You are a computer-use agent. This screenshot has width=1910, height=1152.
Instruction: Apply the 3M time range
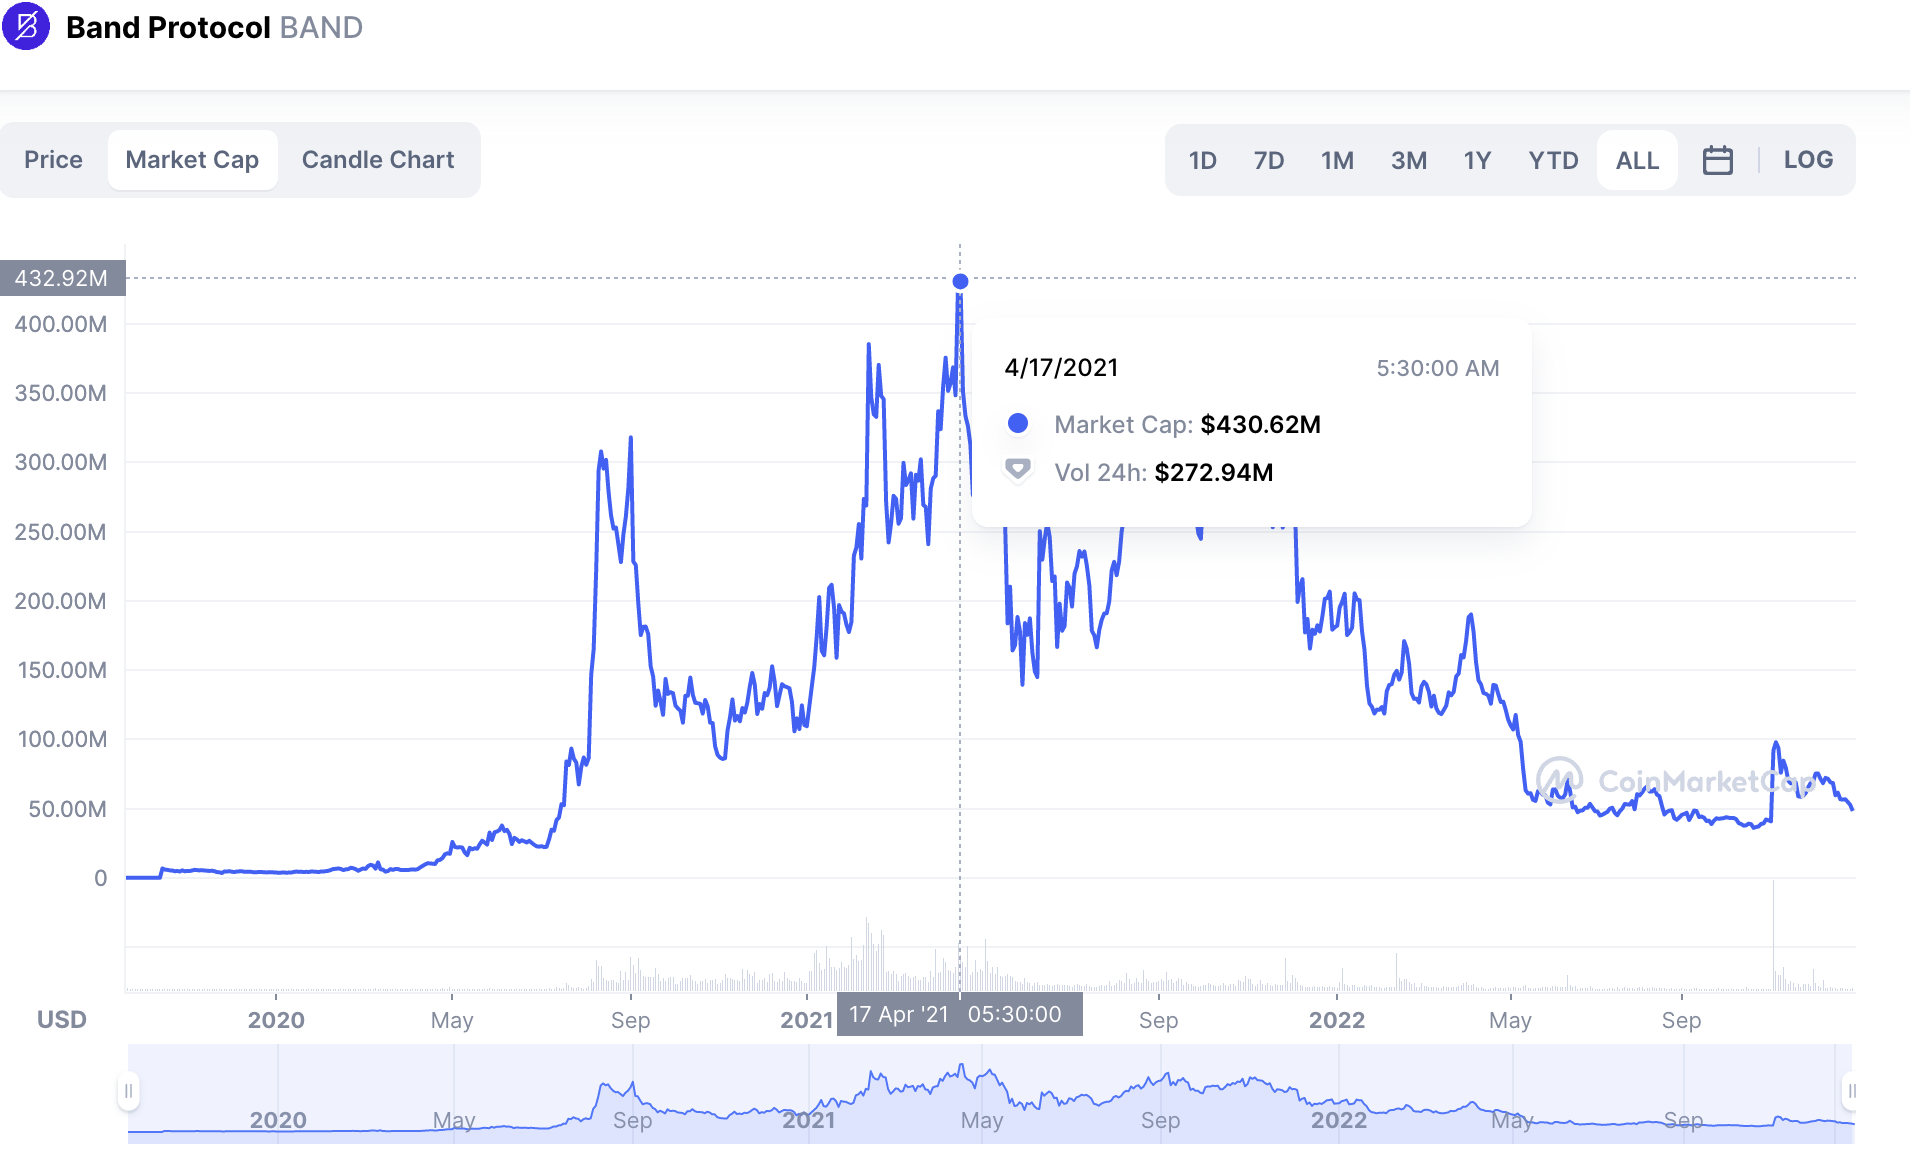click(x=1409, y=159)
